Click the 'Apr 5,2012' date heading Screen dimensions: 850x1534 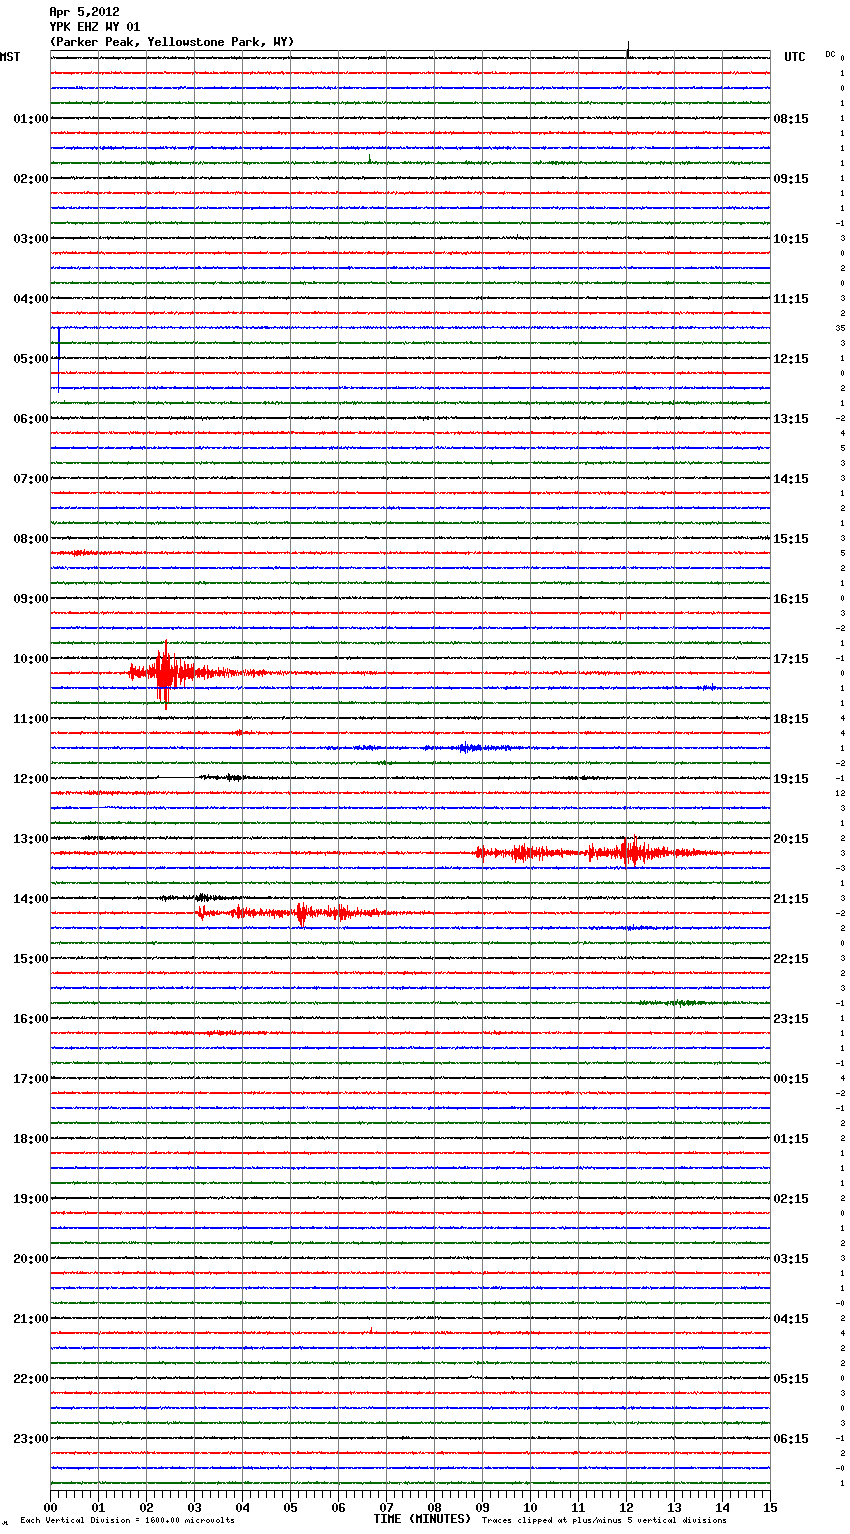[x=84, y=12]
